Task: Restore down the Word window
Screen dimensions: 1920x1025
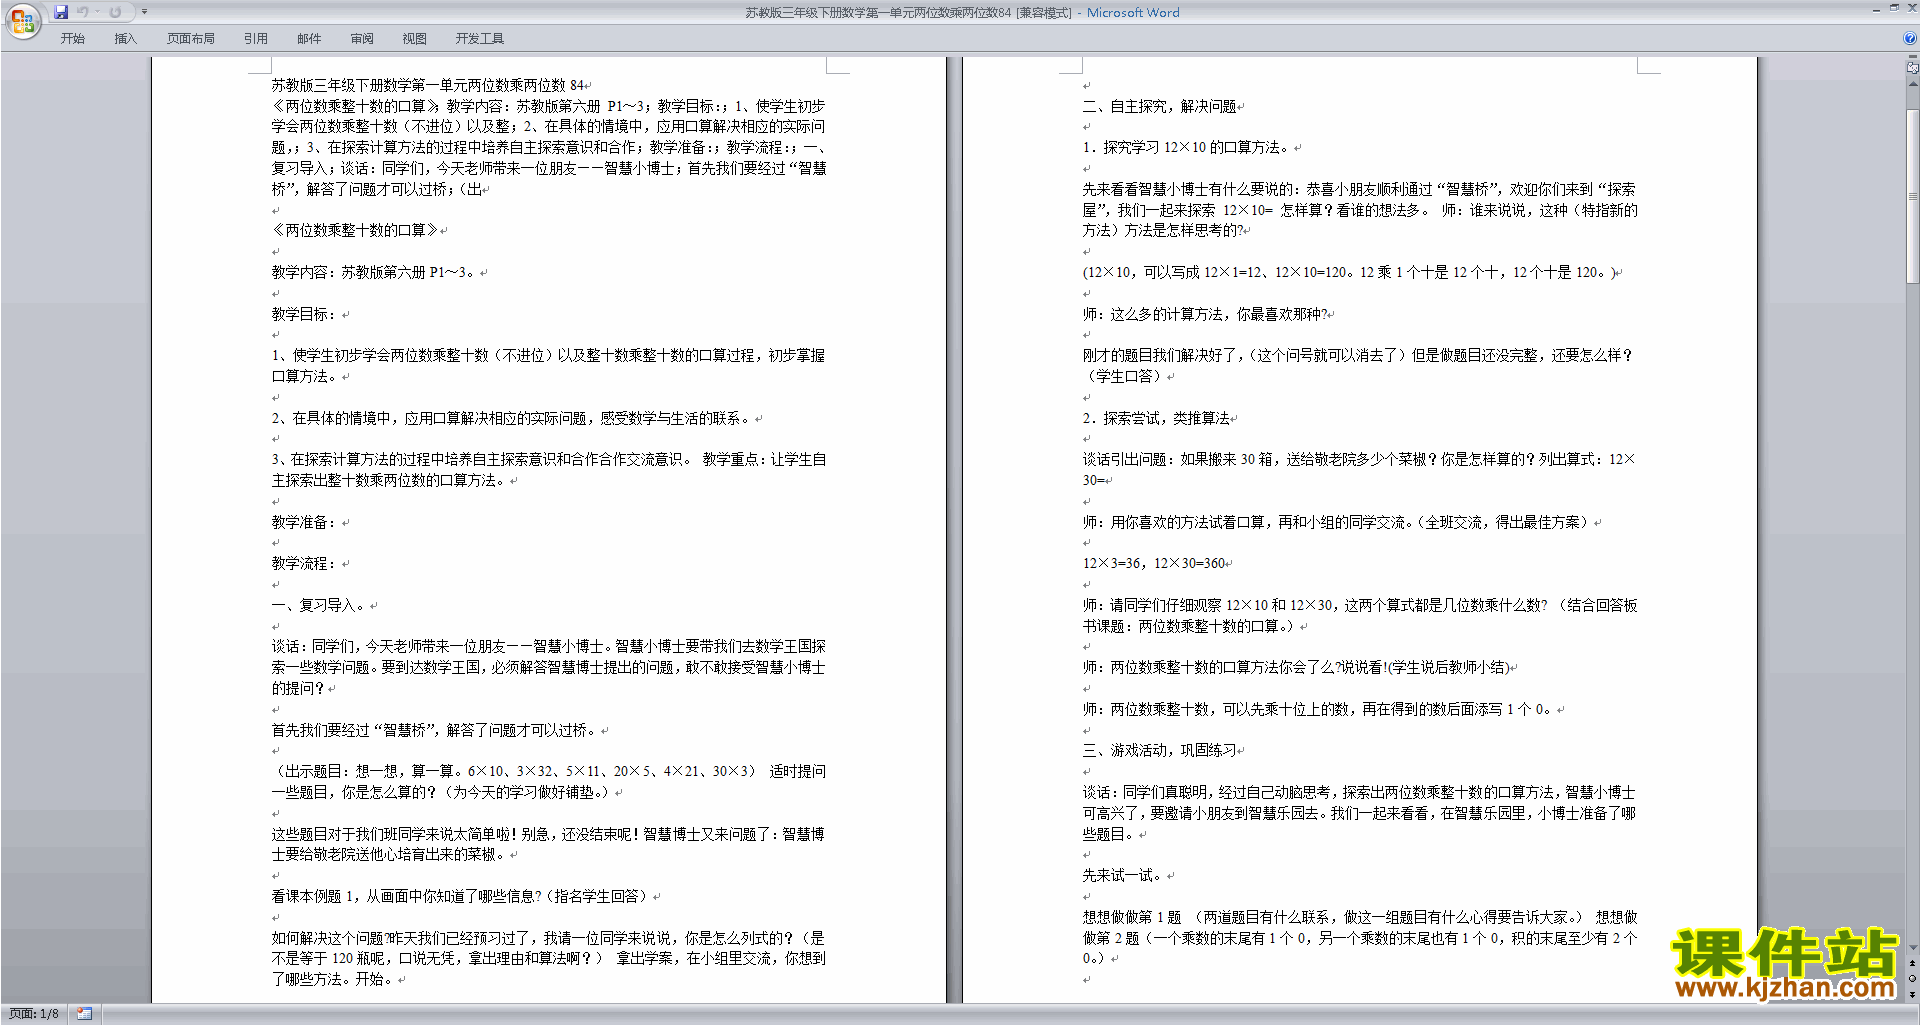Action: point(1894,9)
